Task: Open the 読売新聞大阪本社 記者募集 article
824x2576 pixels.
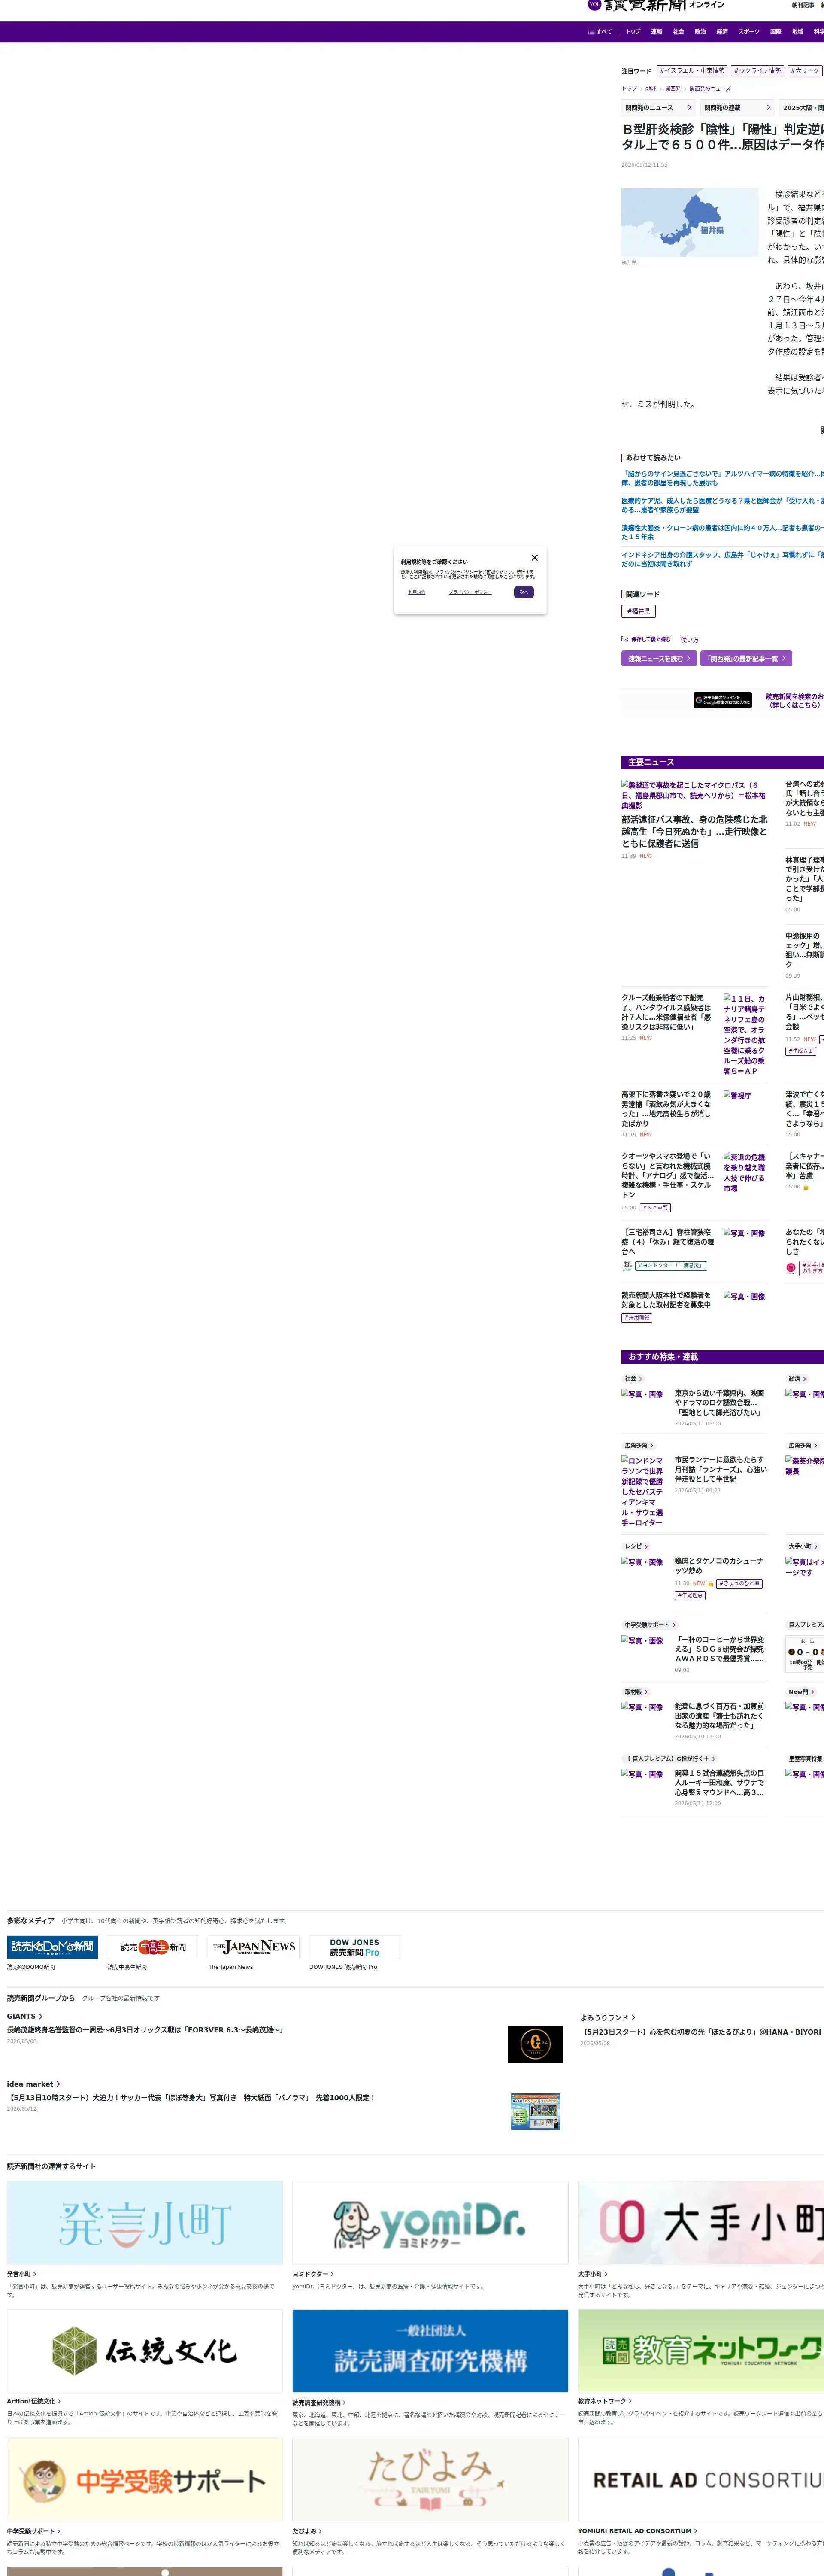Action: (667, 1300)
